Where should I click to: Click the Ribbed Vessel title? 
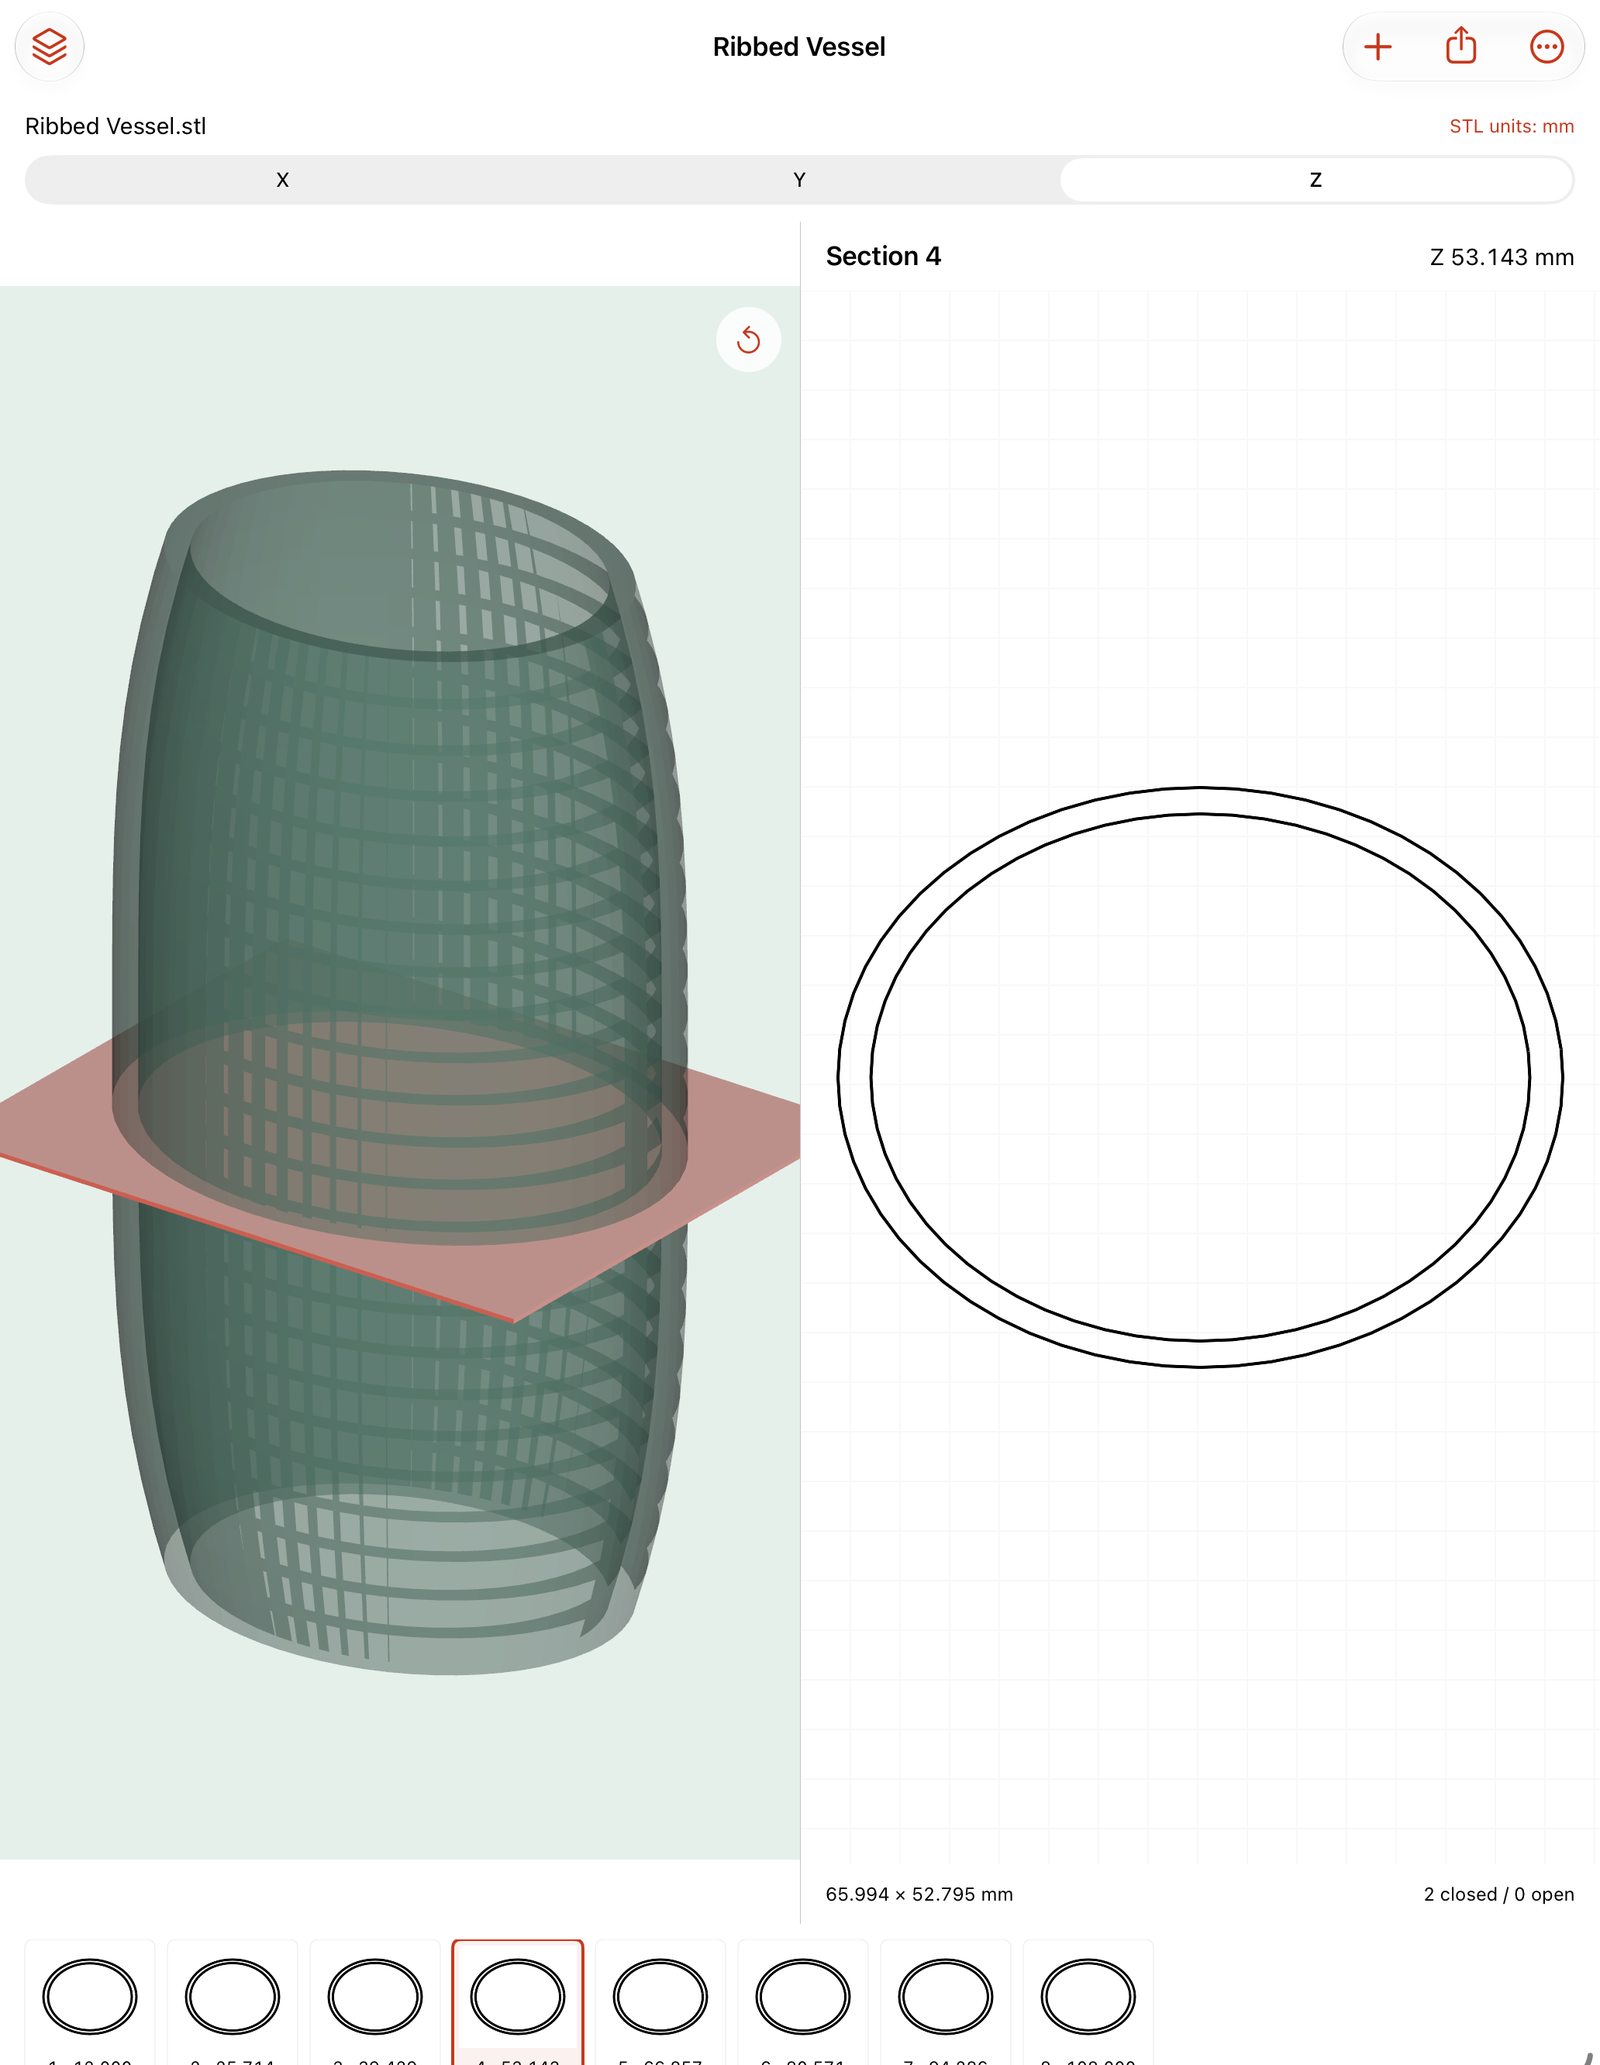coord(799,47)
